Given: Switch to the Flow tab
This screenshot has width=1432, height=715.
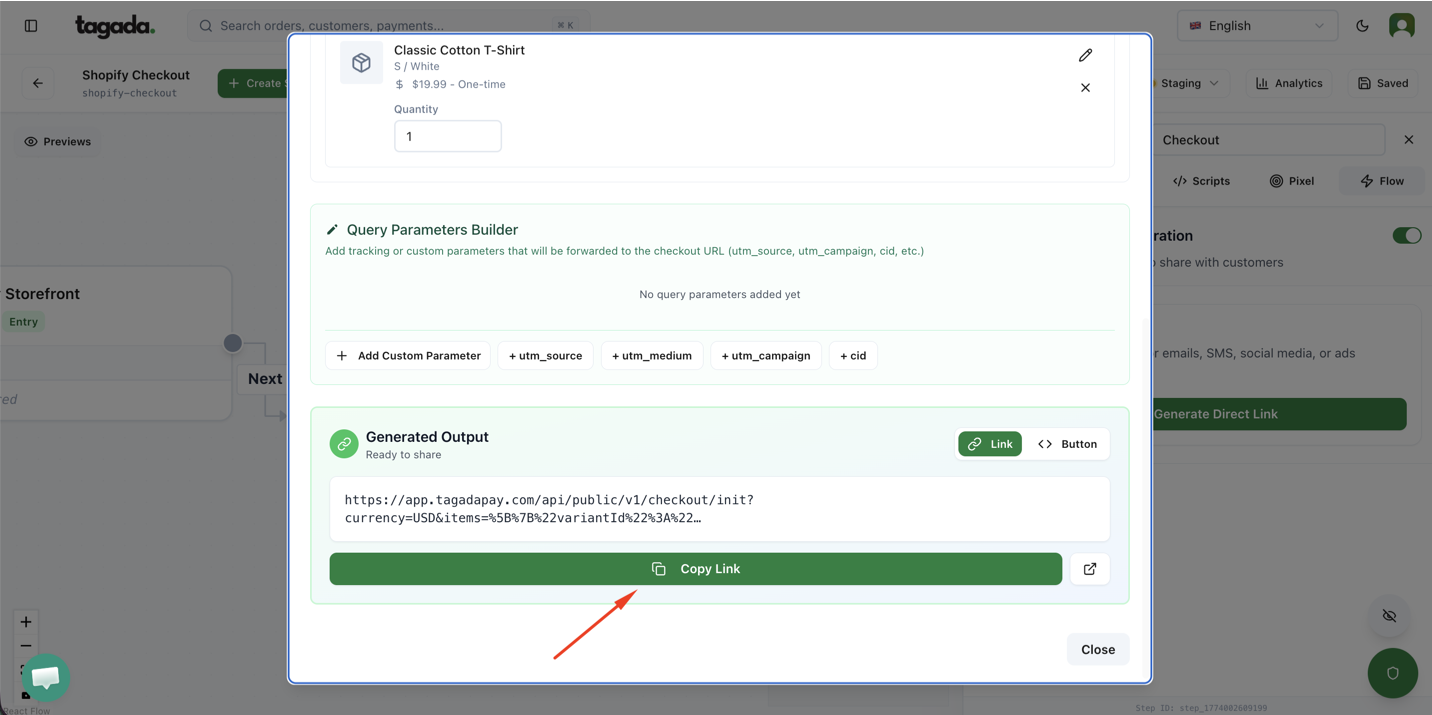Looking at the screenshot, I should click(1382, 181).
